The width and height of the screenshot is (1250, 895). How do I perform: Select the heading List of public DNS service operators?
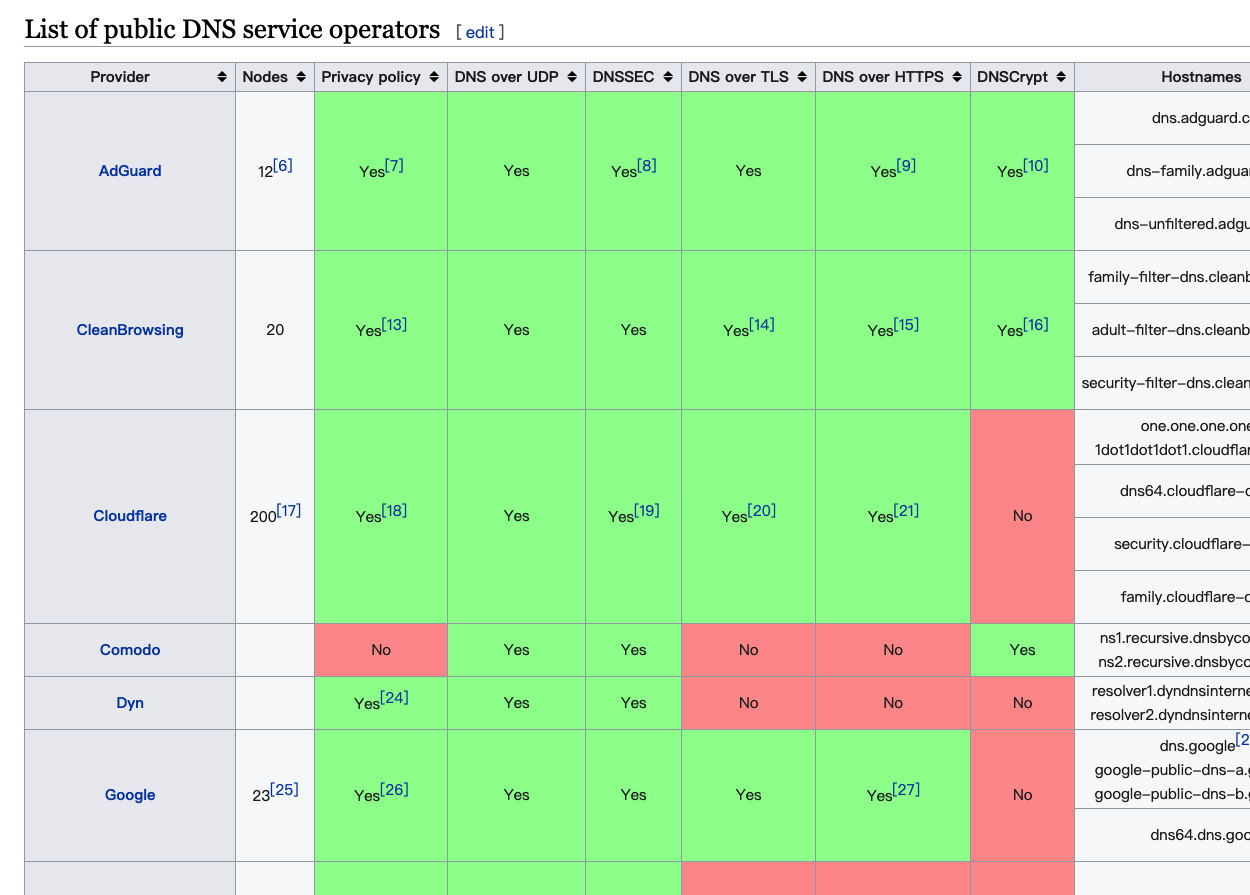[x=232, y=30]
